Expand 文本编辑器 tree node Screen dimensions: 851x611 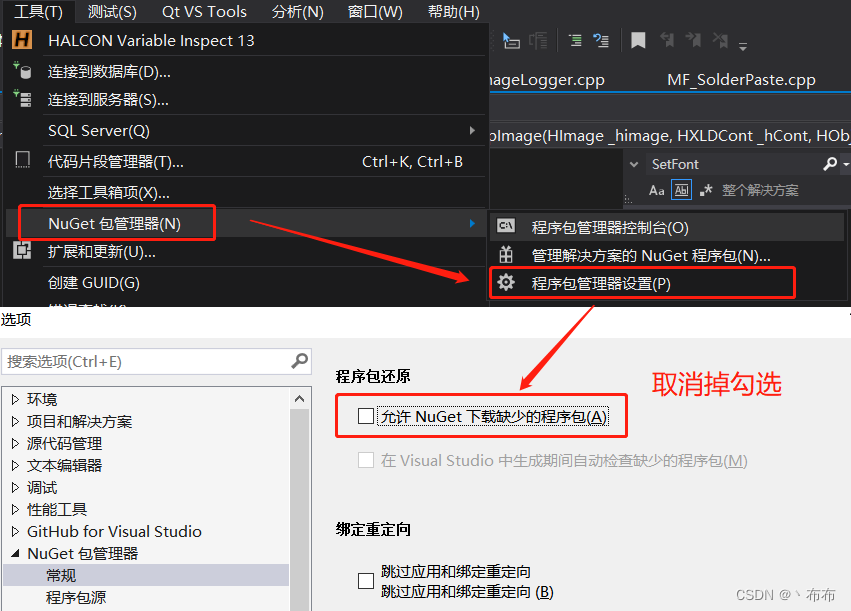tap(15, 466)
